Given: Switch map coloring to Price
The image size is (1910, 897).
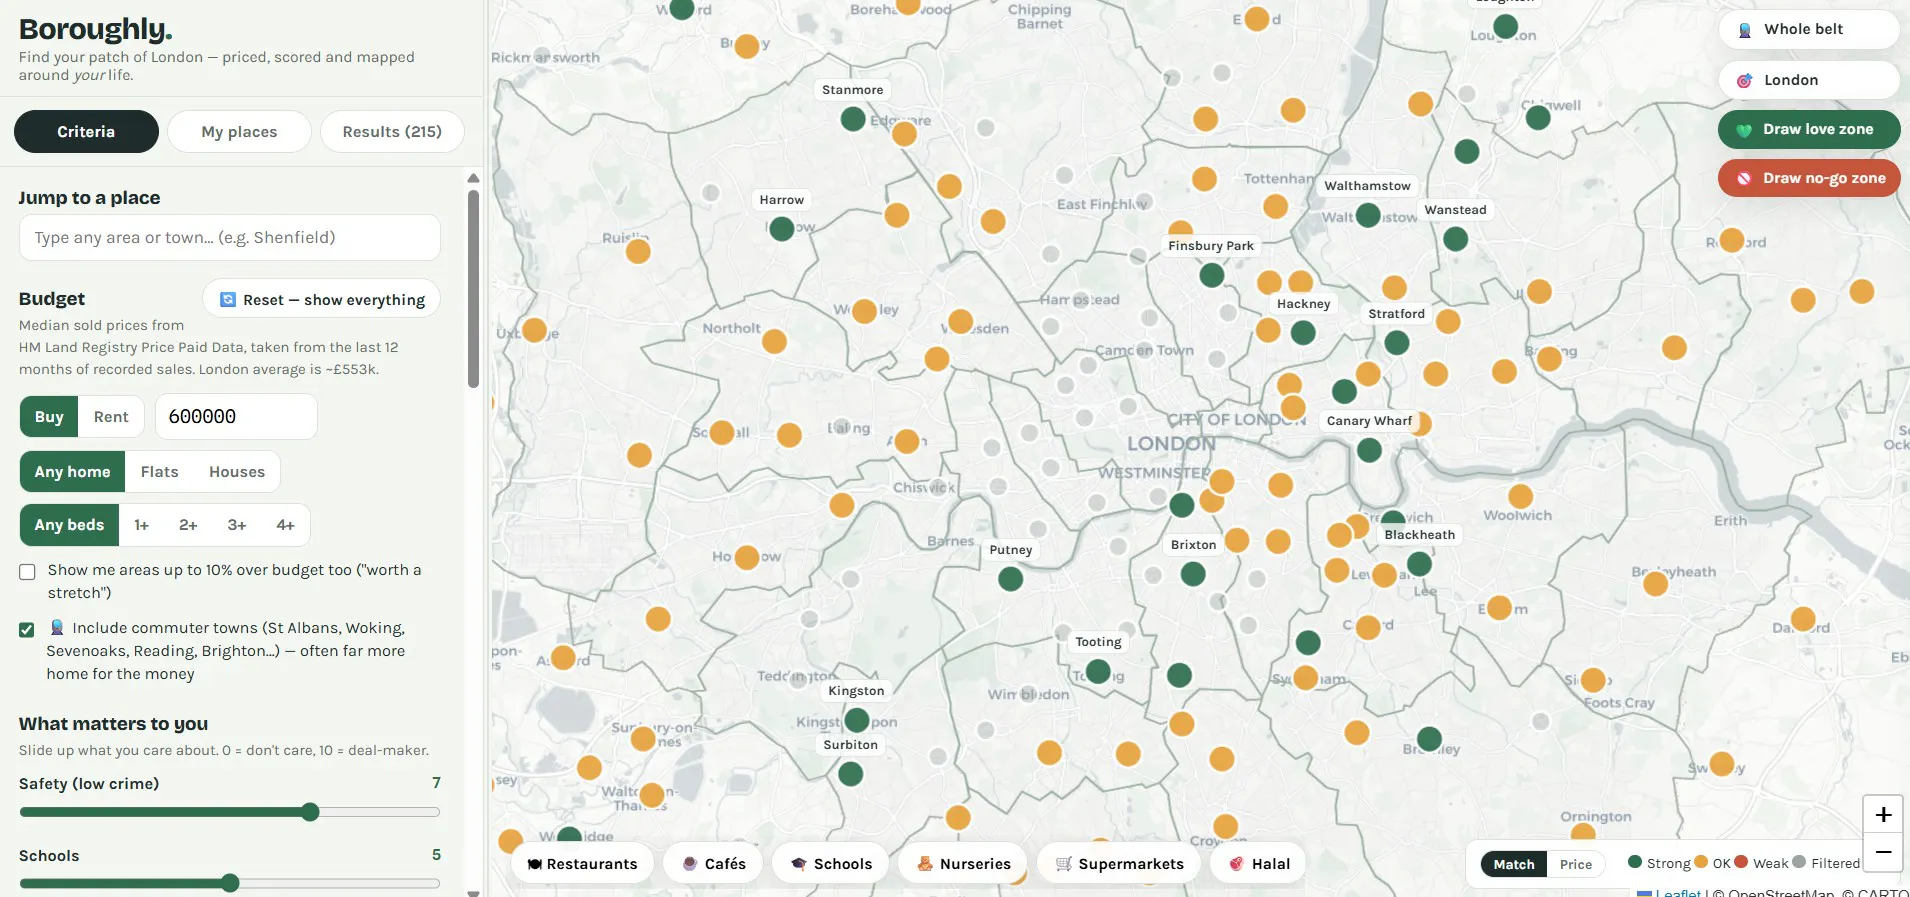Looking at the screenshot, I should pos(1576,864).
